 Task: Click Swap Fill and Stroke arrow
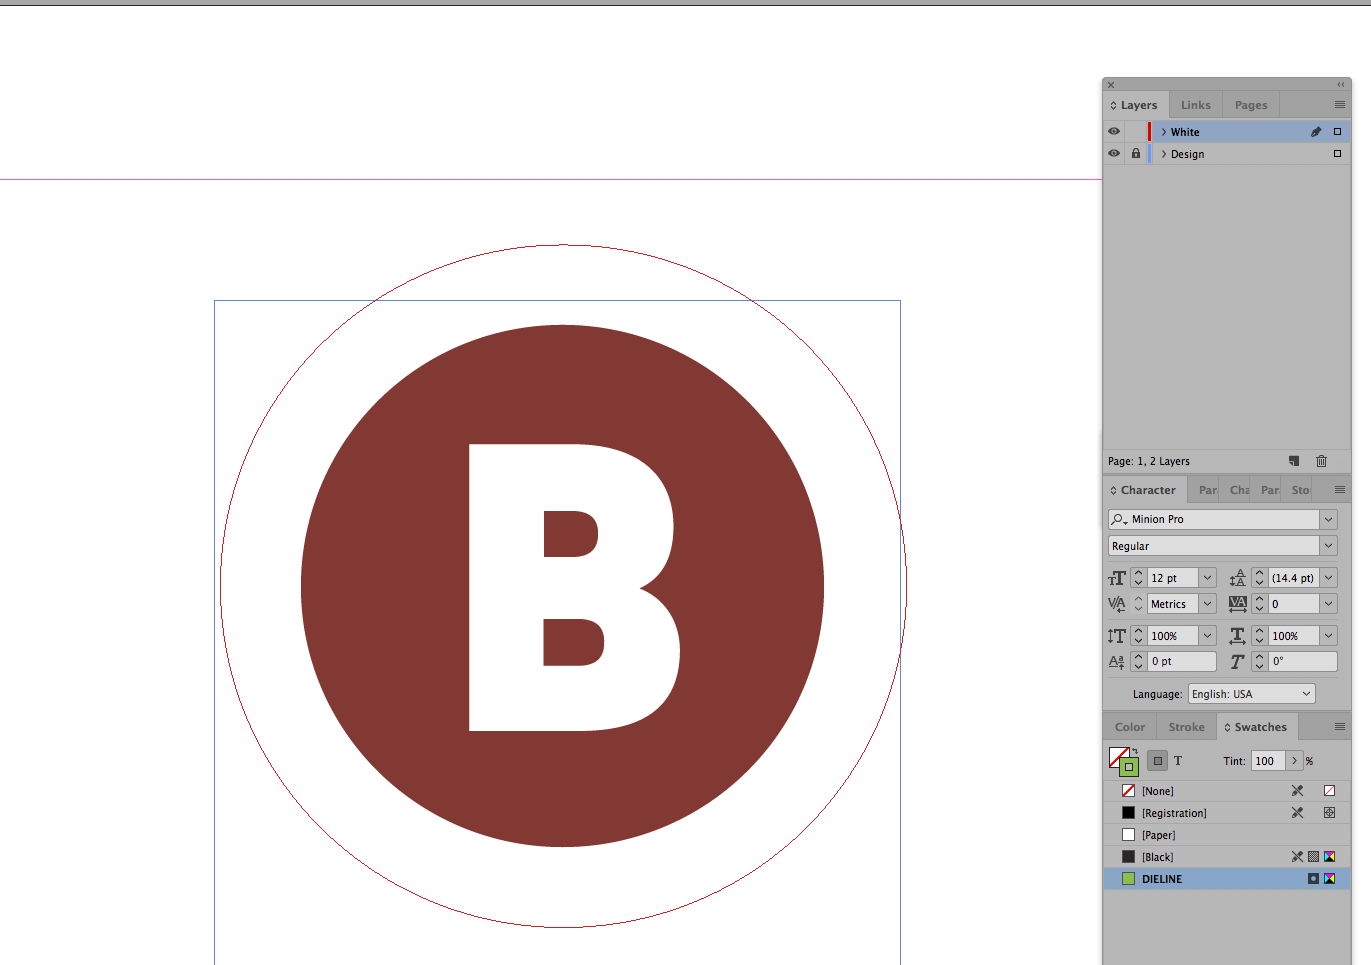[x=1135, y=751]
